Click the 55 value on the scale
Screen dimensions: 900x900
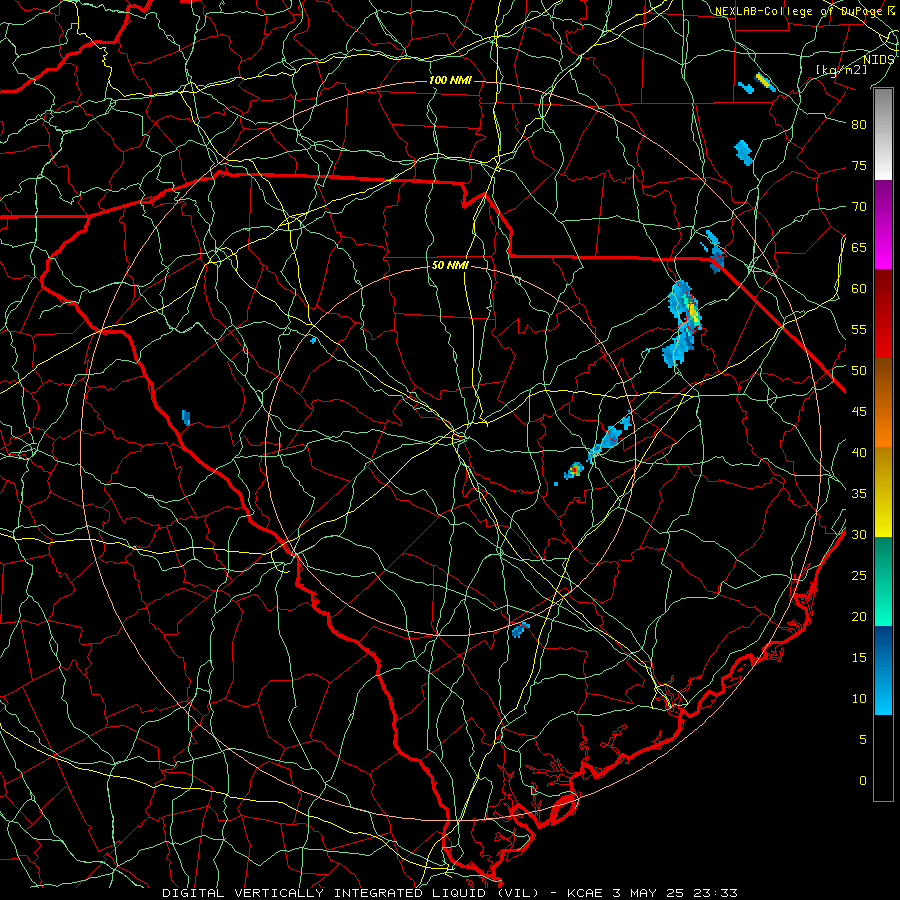pos(859,329)
